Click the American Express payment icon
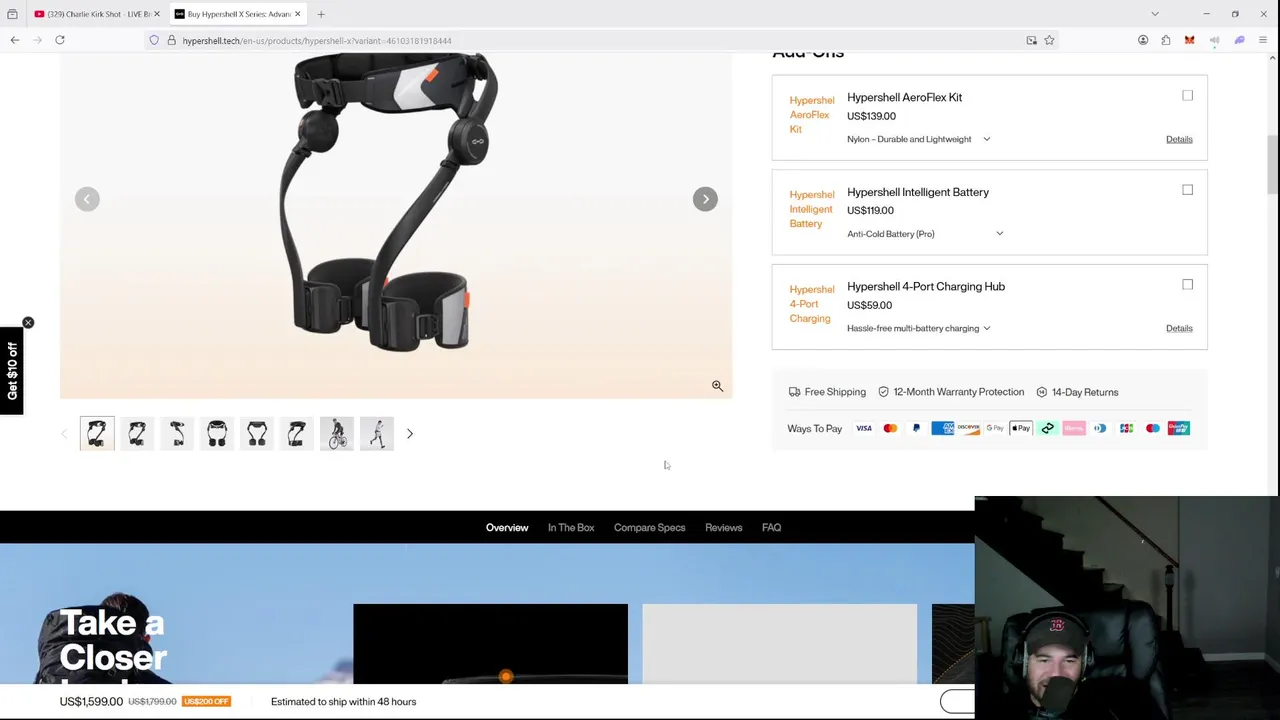This screenshot has height=720, width=1280. click(x=942, y=428)
